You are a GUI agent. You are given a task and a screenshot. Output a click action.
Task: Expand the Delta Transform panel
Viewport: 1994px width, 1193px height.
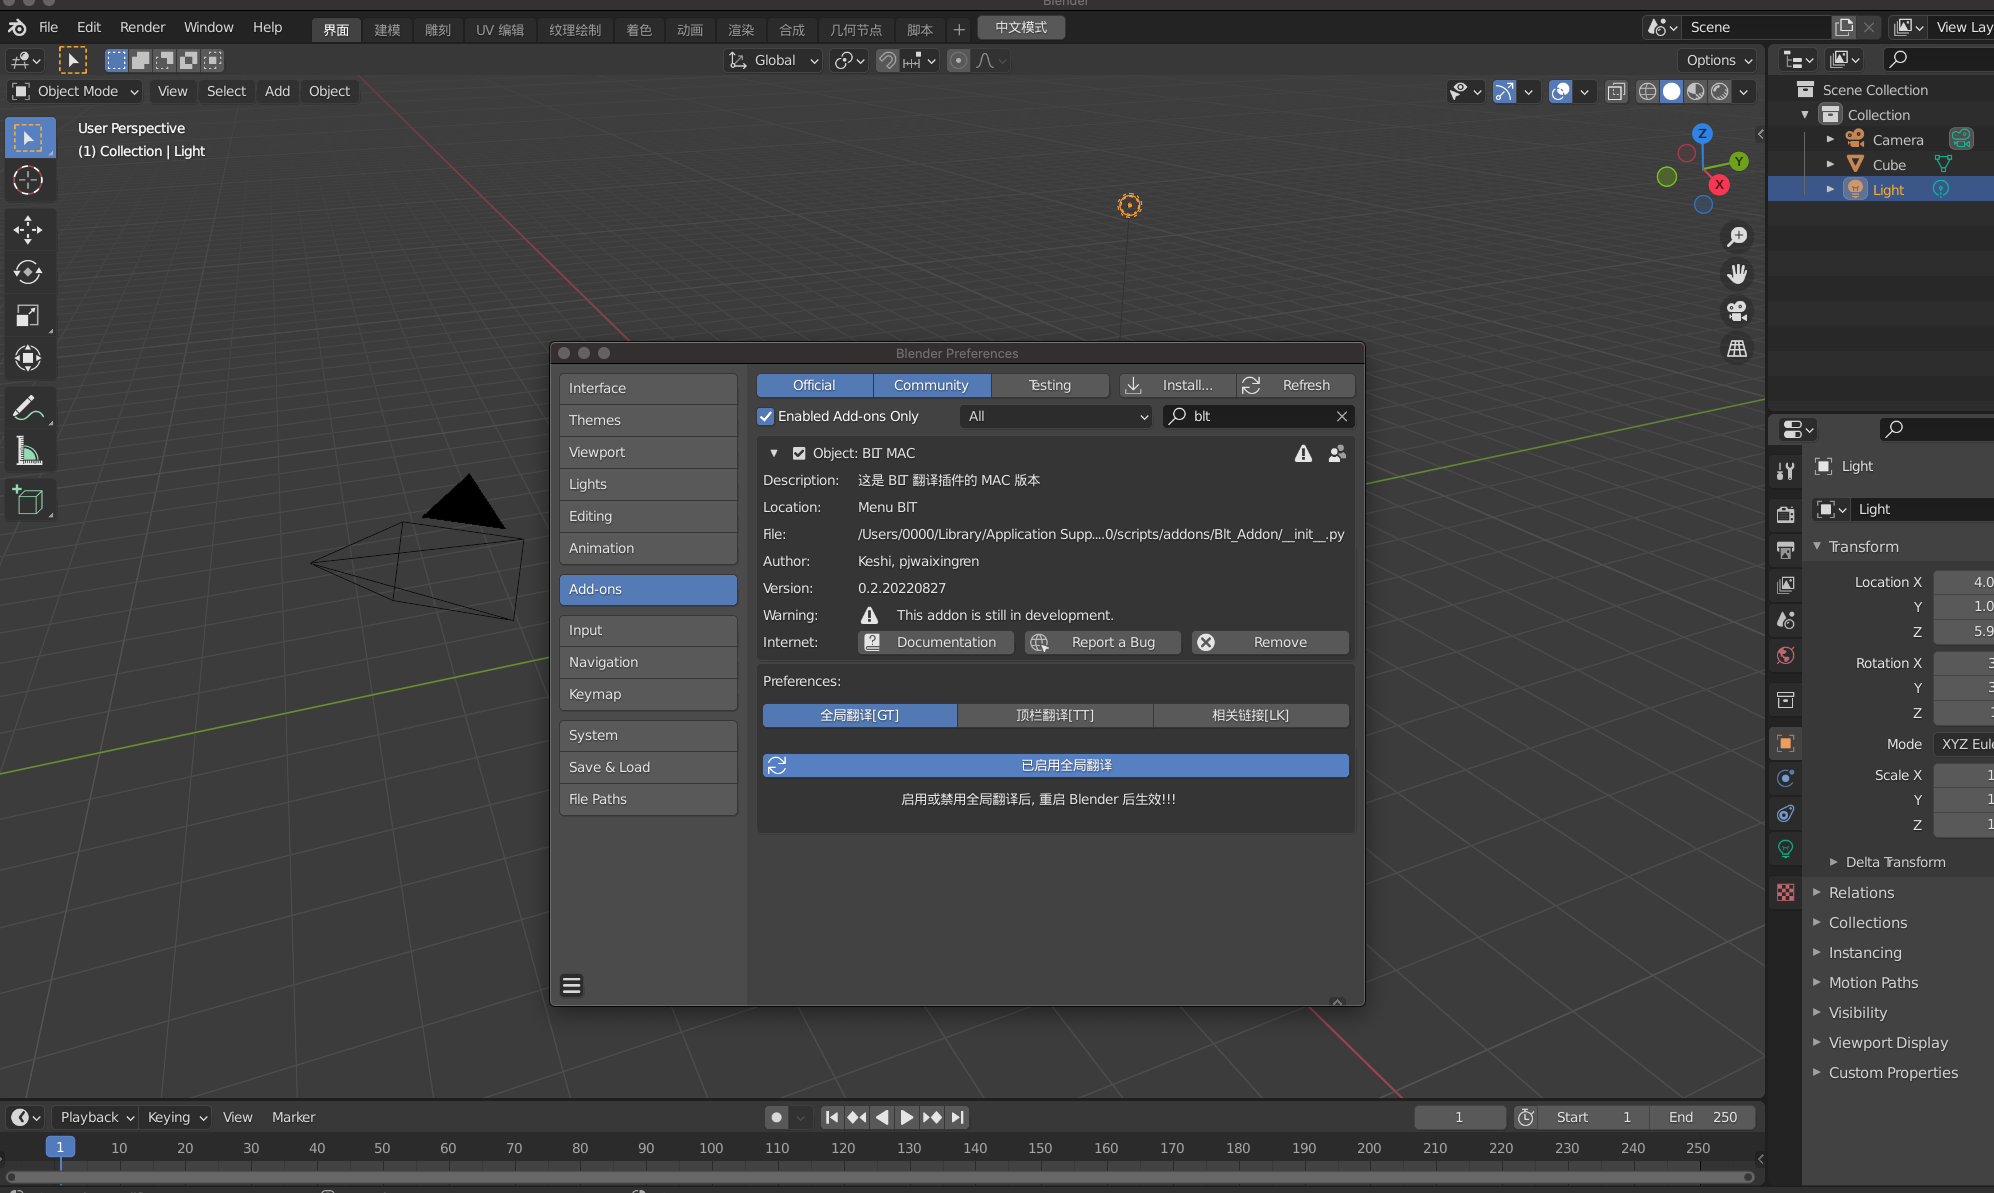click(x=1894, y=862)
